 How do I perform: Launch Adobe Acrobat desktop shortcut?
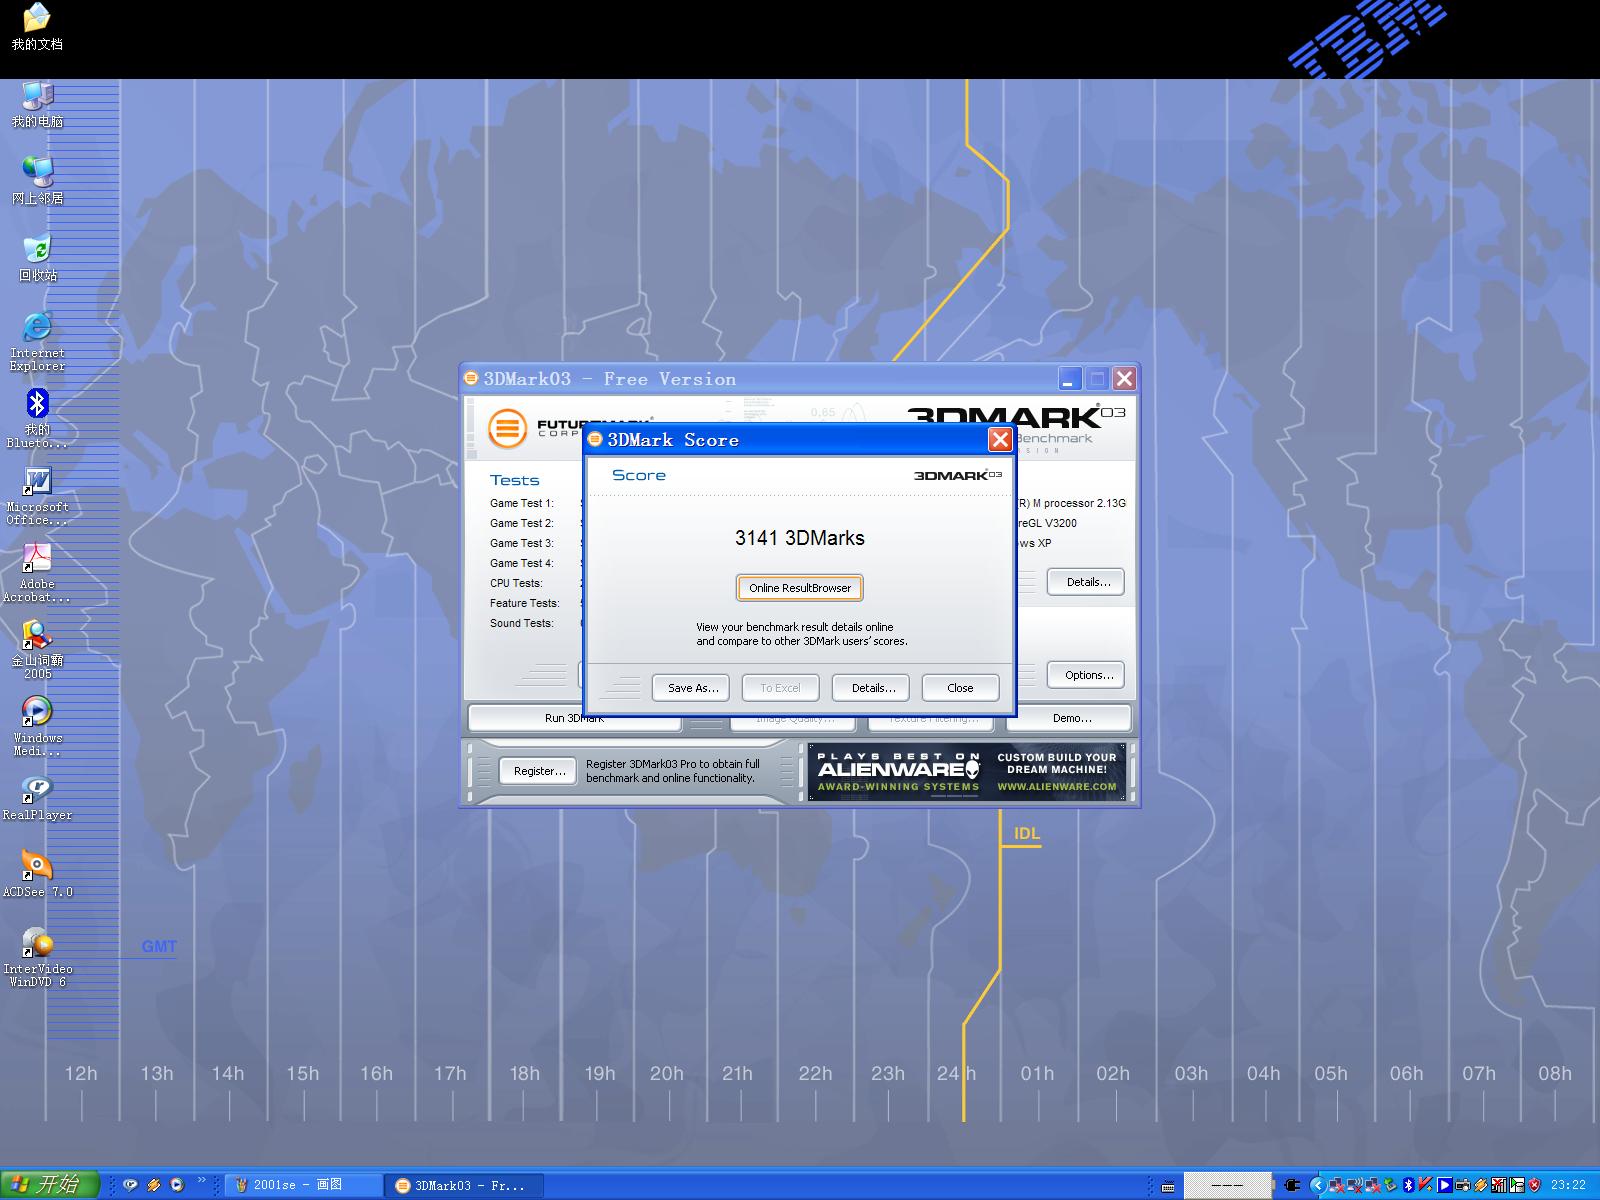[37, 559]
